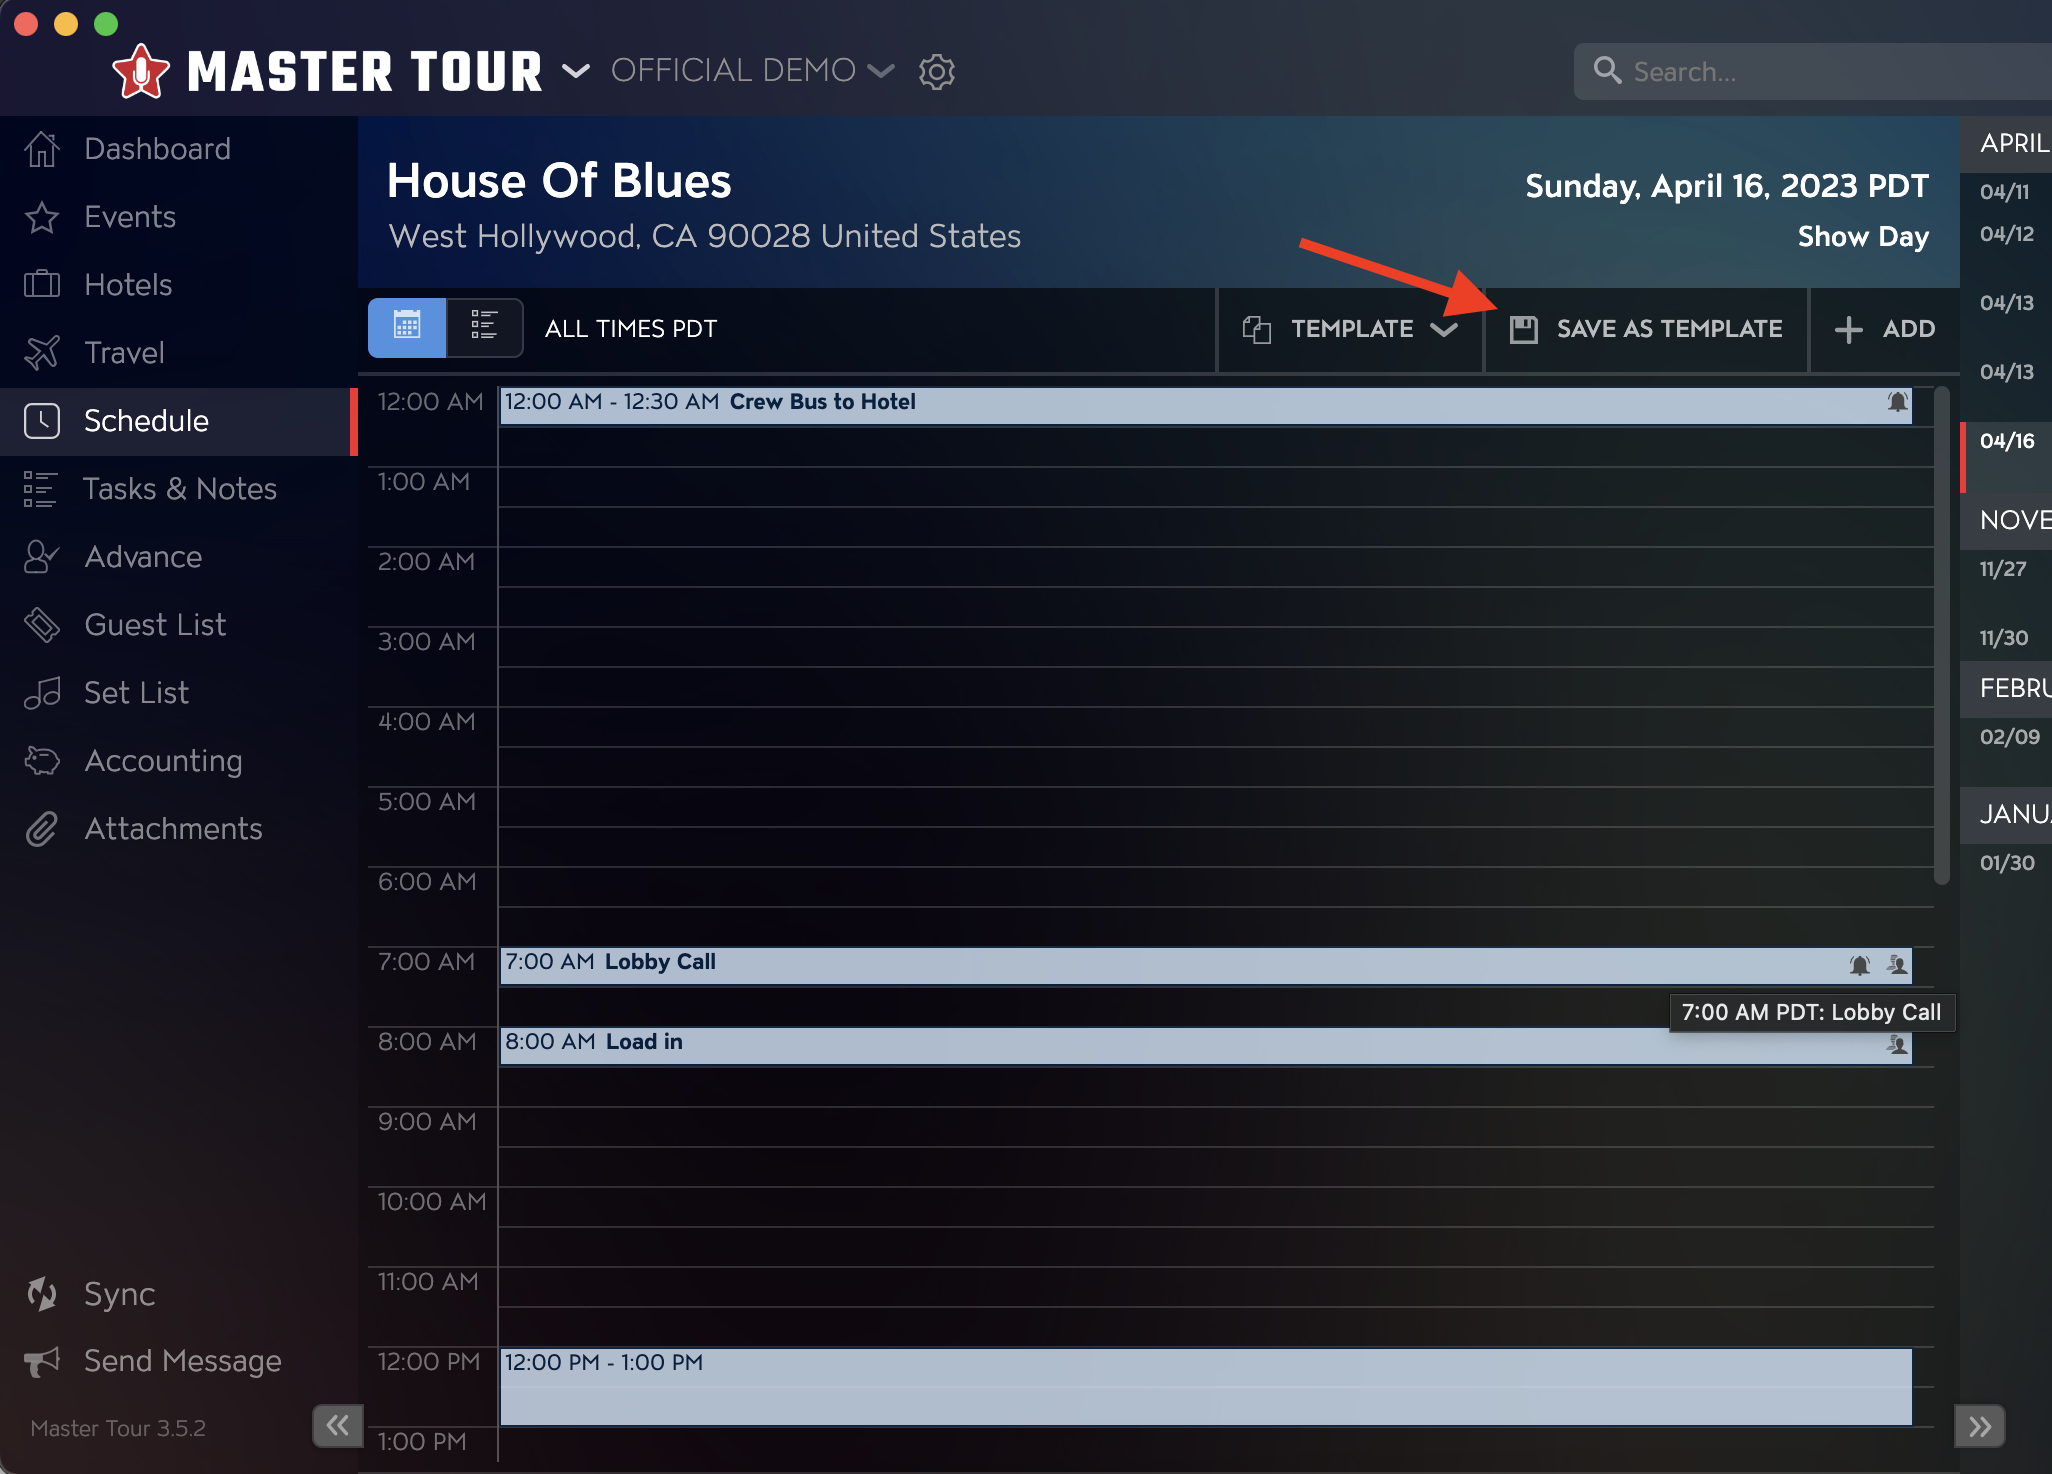Click the Hotels suitcase icon
The height and width of the screenshot is (1474, 2052).
tap(41, 285)
